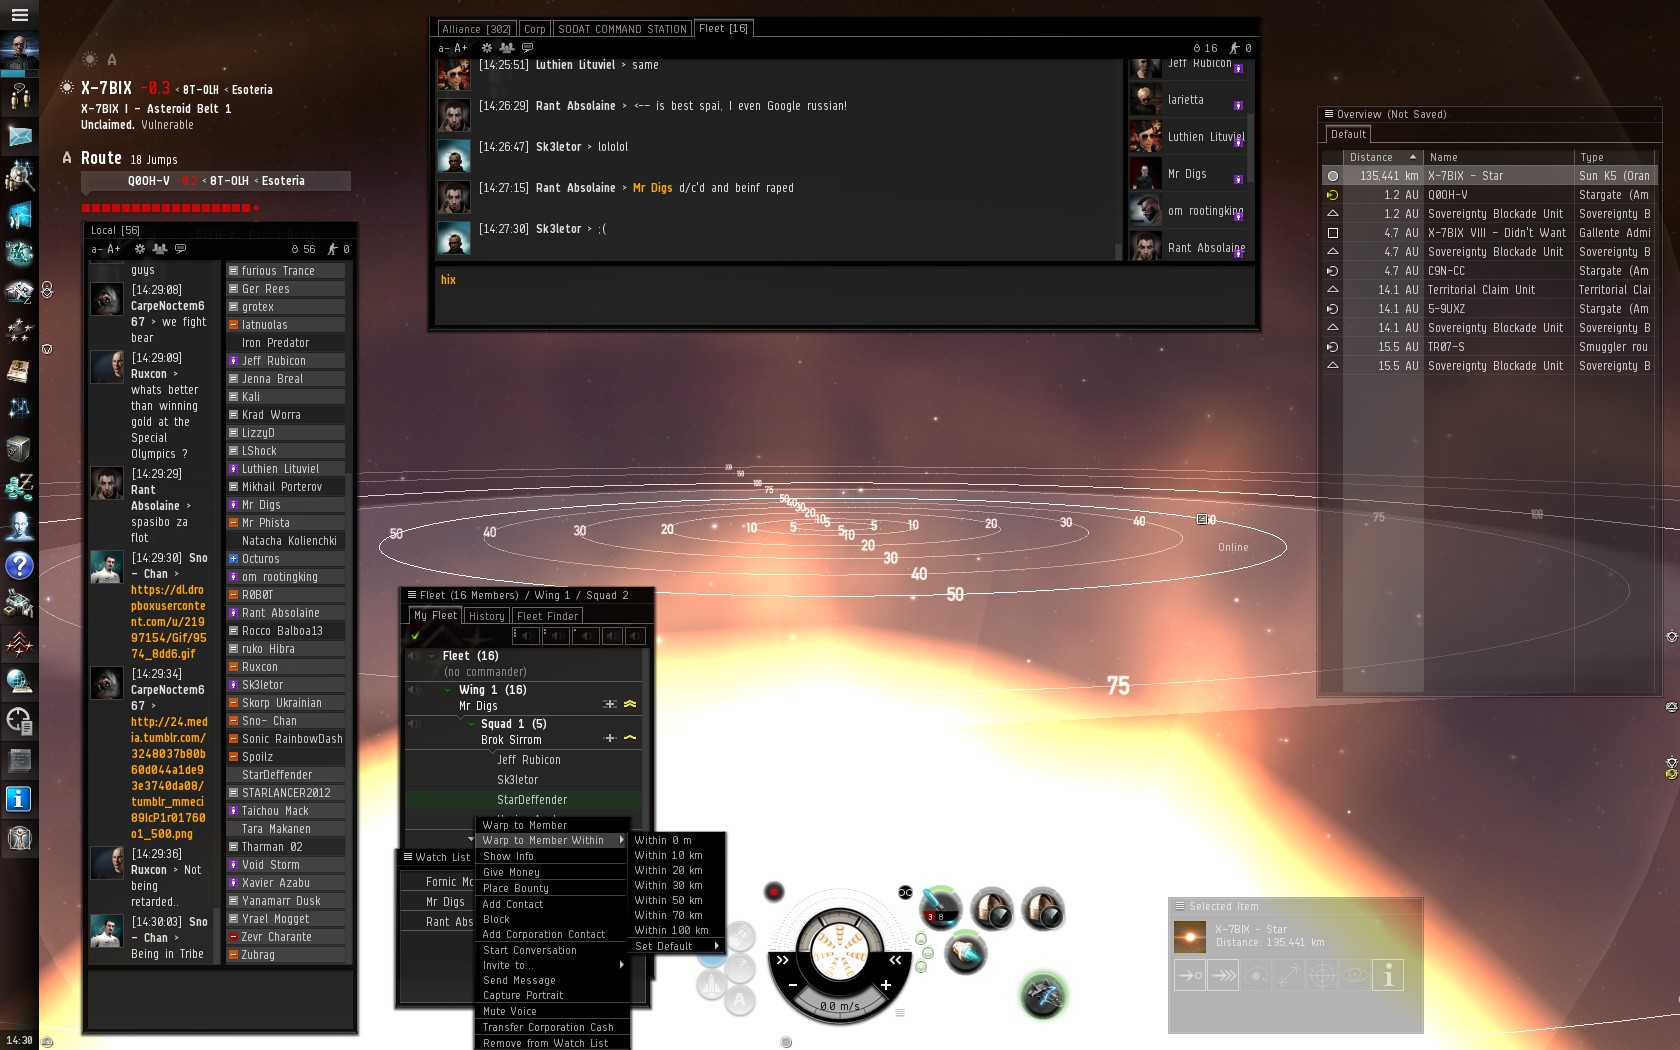Click the Lock Target crosshair icon
This screenshot has height=1050, width=1680.
[1322, 975]
